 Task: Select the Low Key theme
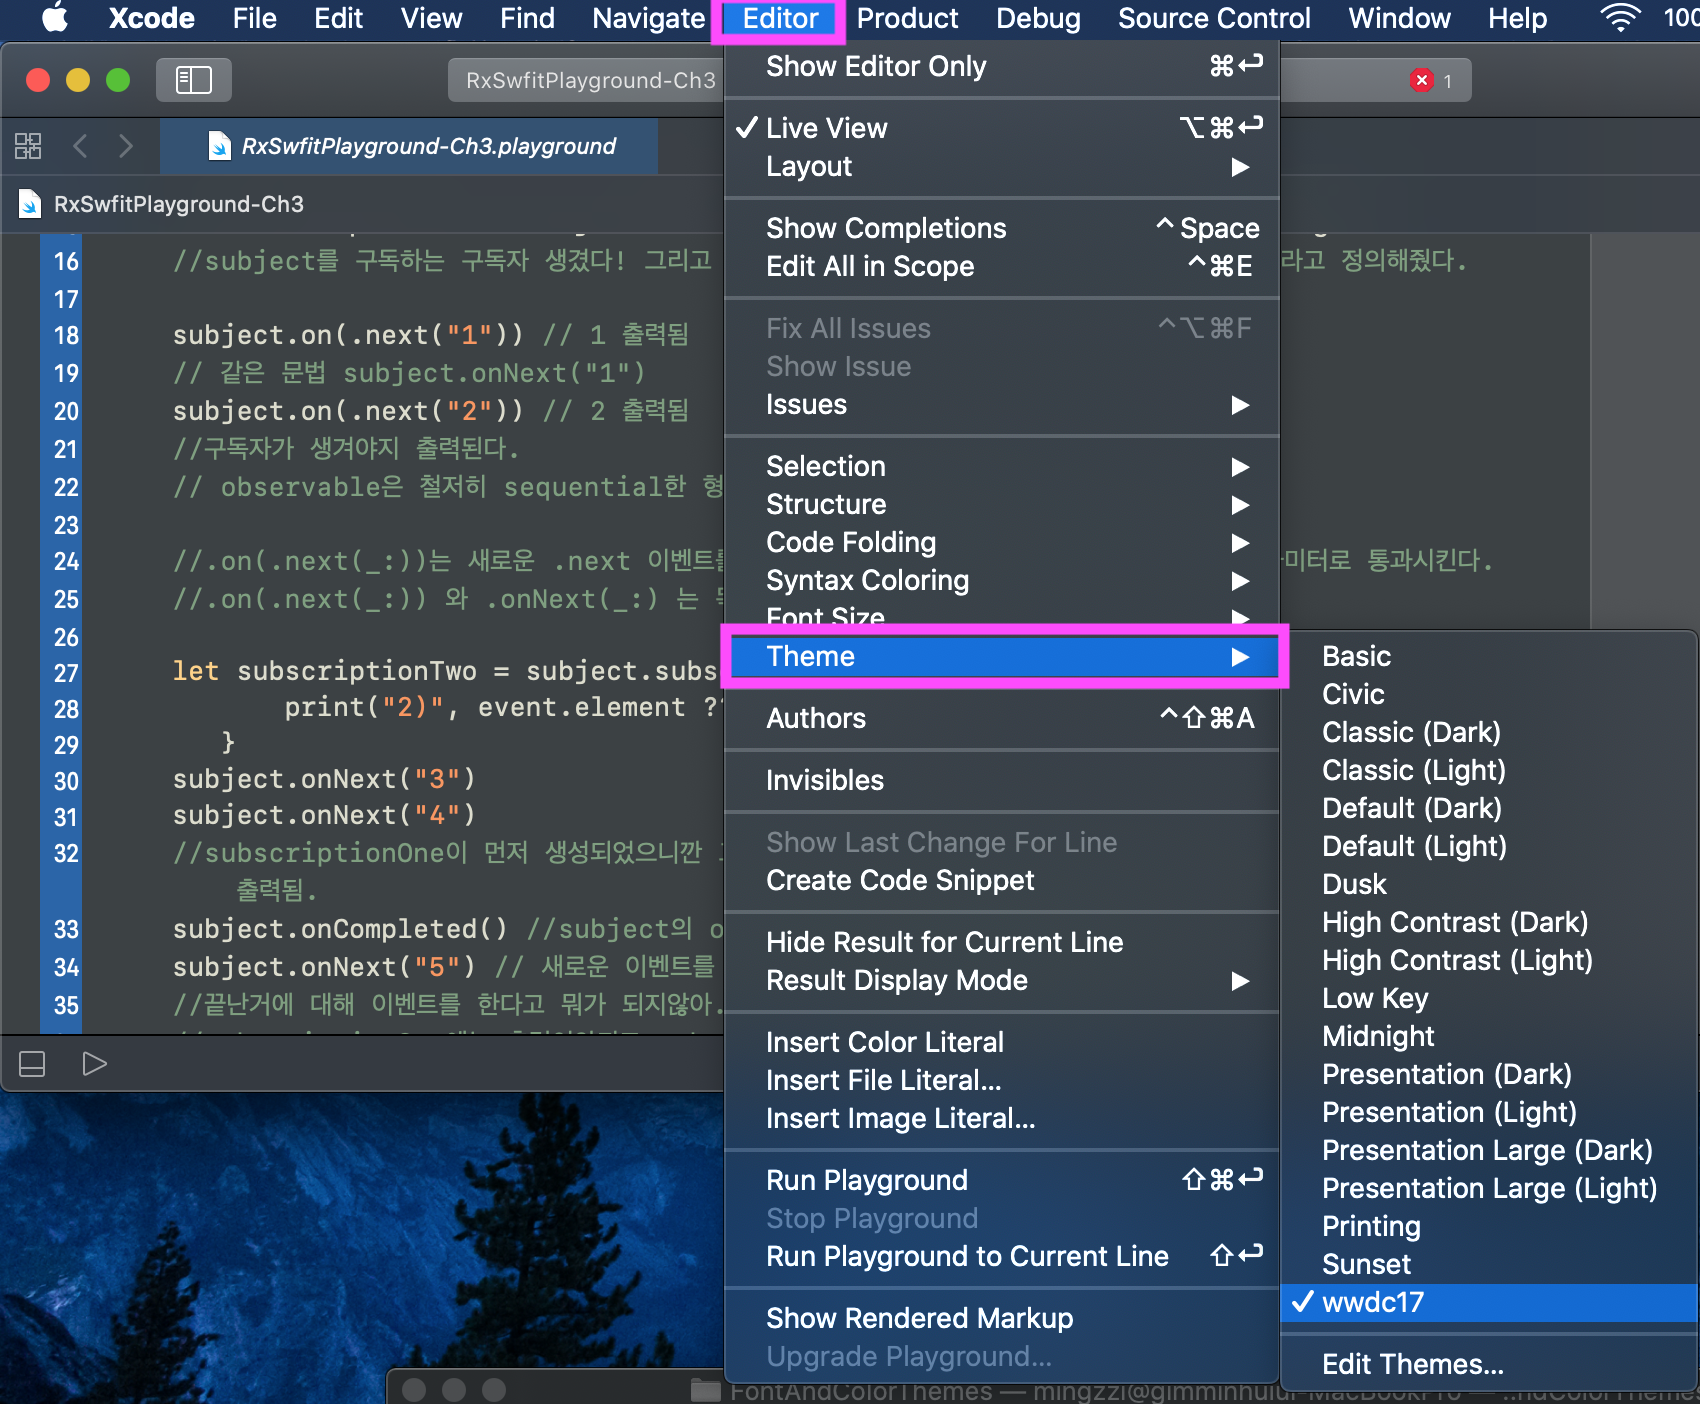tap(1489, 998)
